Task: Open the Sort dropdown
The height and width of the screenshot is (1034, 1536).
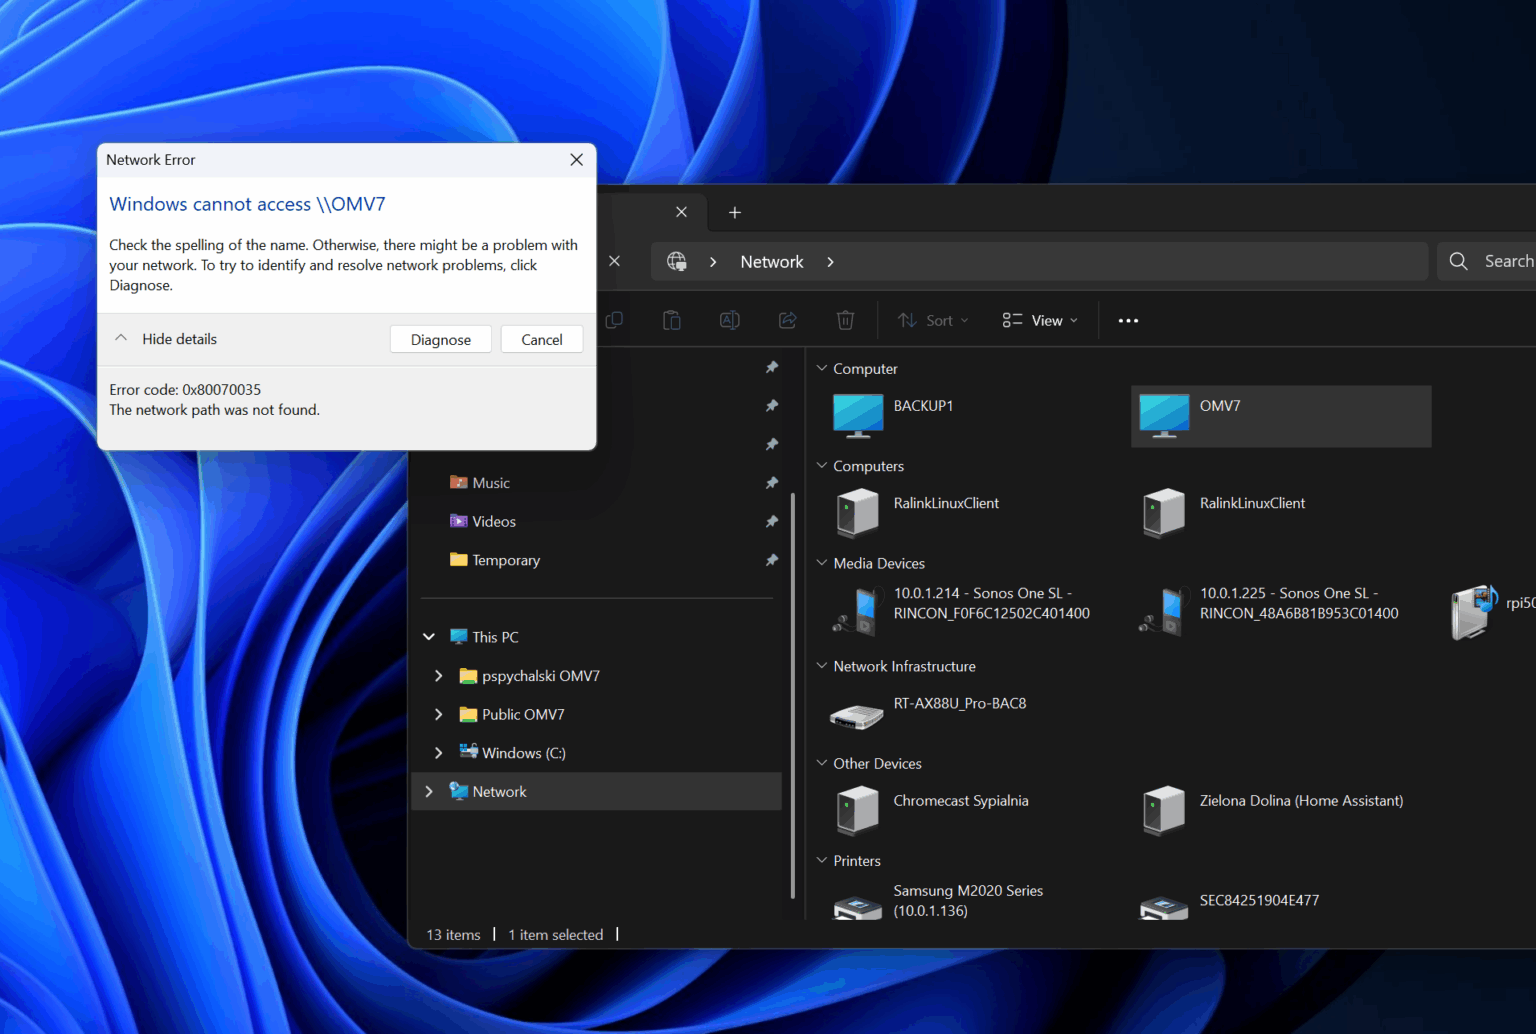Action: tap(932, 320)
